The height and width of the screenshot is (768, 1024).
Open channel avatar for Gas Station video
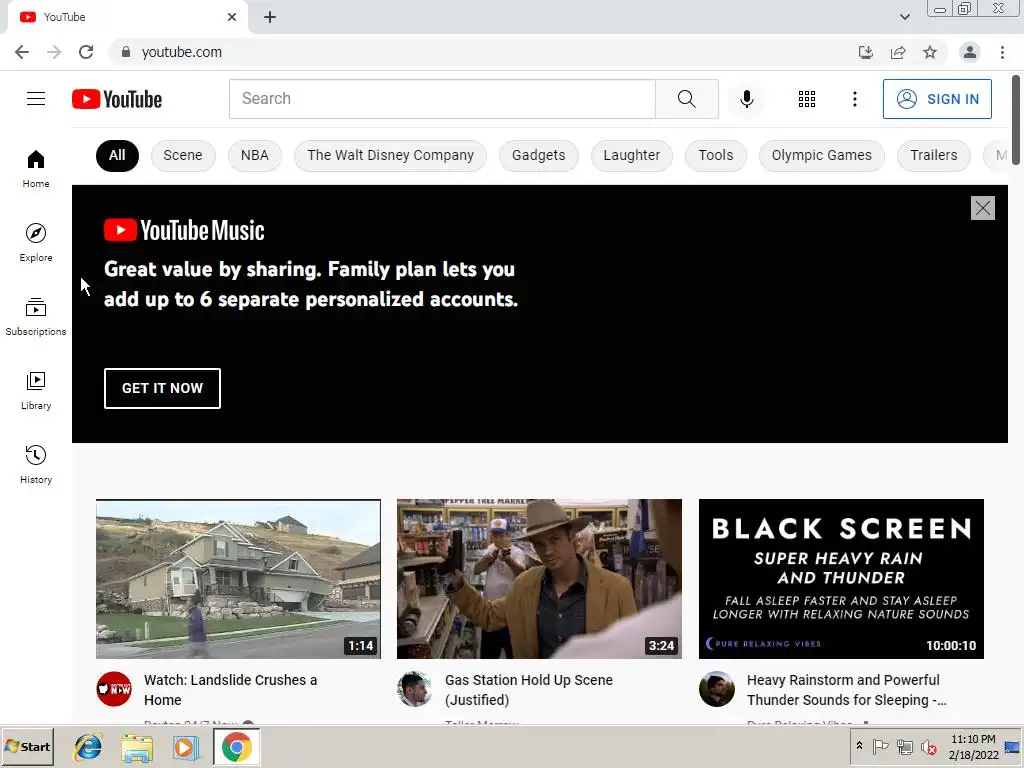click(x=415, y=689)
